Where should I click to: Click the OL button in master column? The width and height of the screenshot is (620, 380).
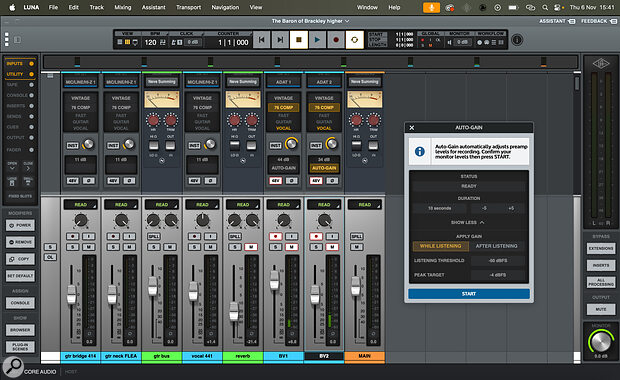tap(50, 257)
